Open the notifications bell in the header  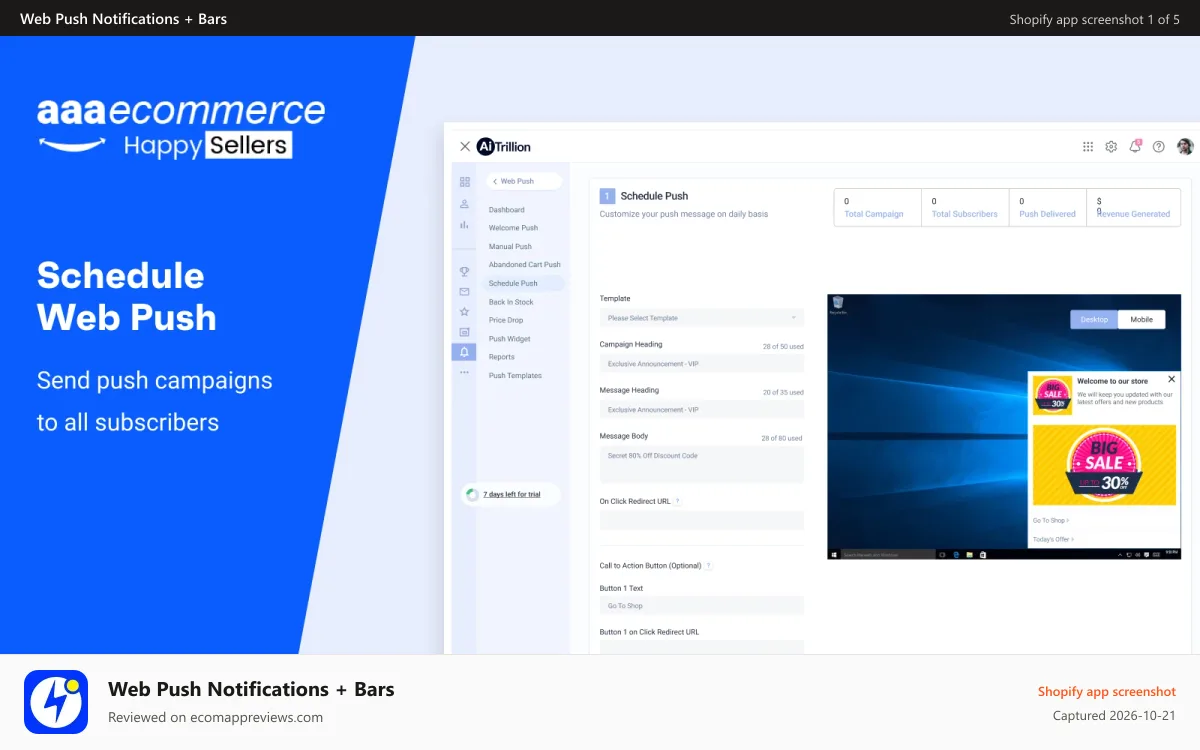tap(1135, 146)
